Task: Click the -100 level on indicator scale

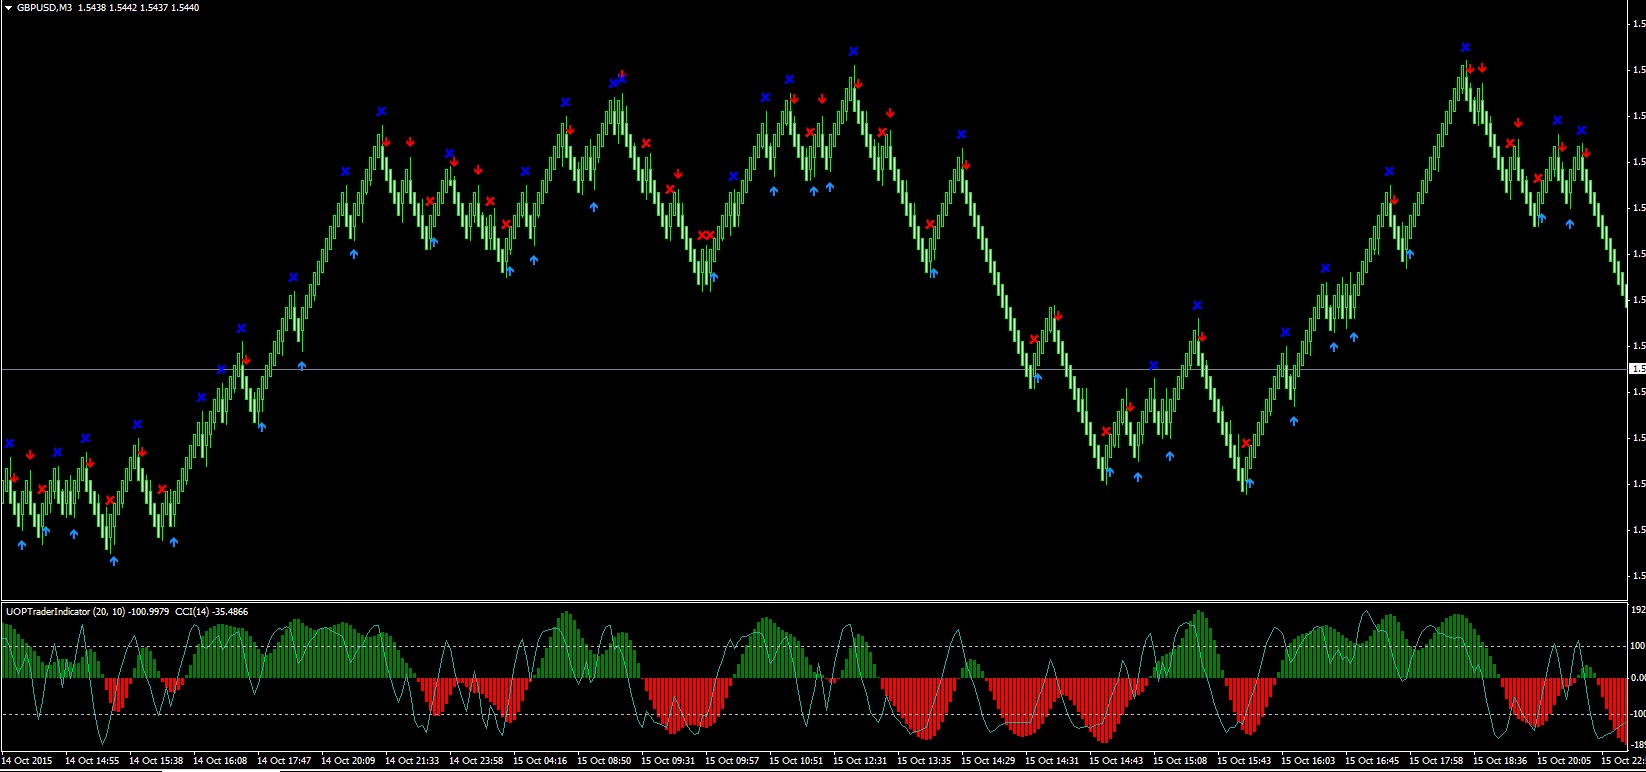Action: click(x=1638, y=714)
